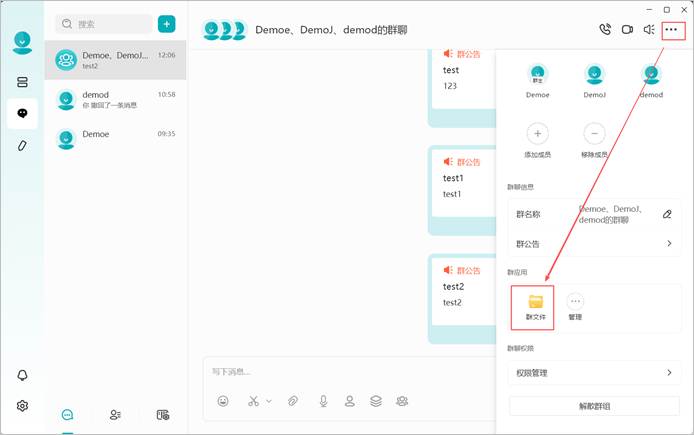Mute group notifications with the speaker icon
694x435 pixels.
tap(649, 30)
